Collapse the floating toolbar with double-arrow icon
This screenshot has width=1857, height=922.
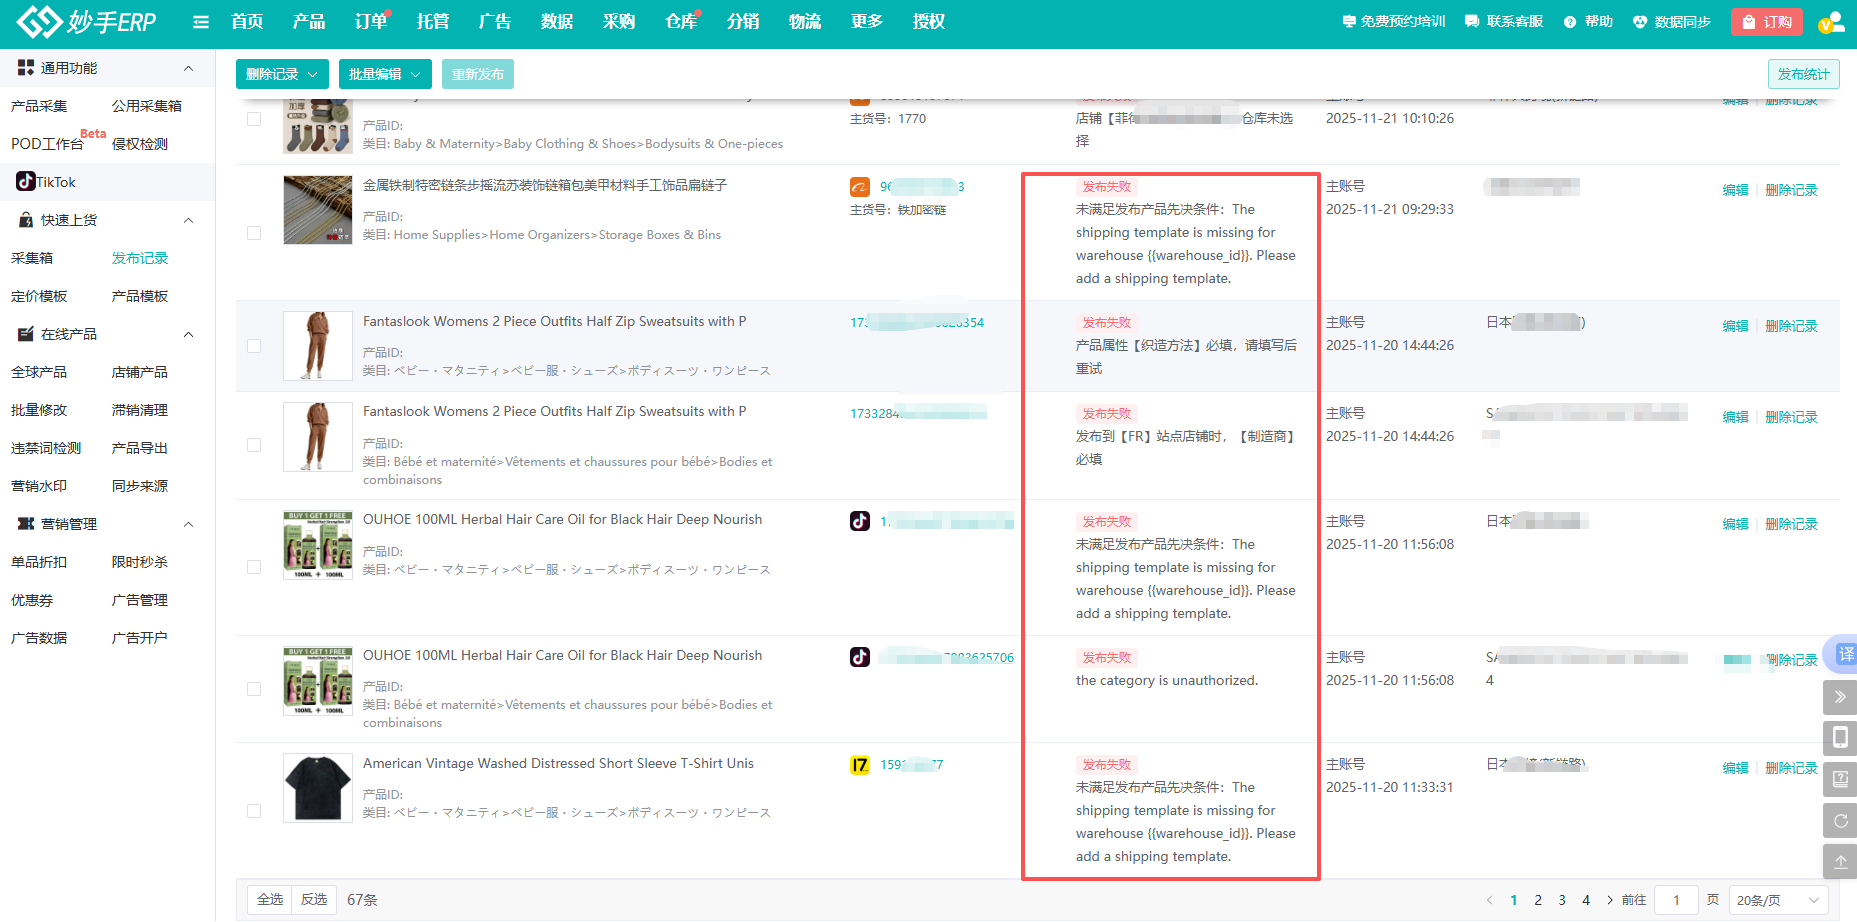(x=1840, y=697)
